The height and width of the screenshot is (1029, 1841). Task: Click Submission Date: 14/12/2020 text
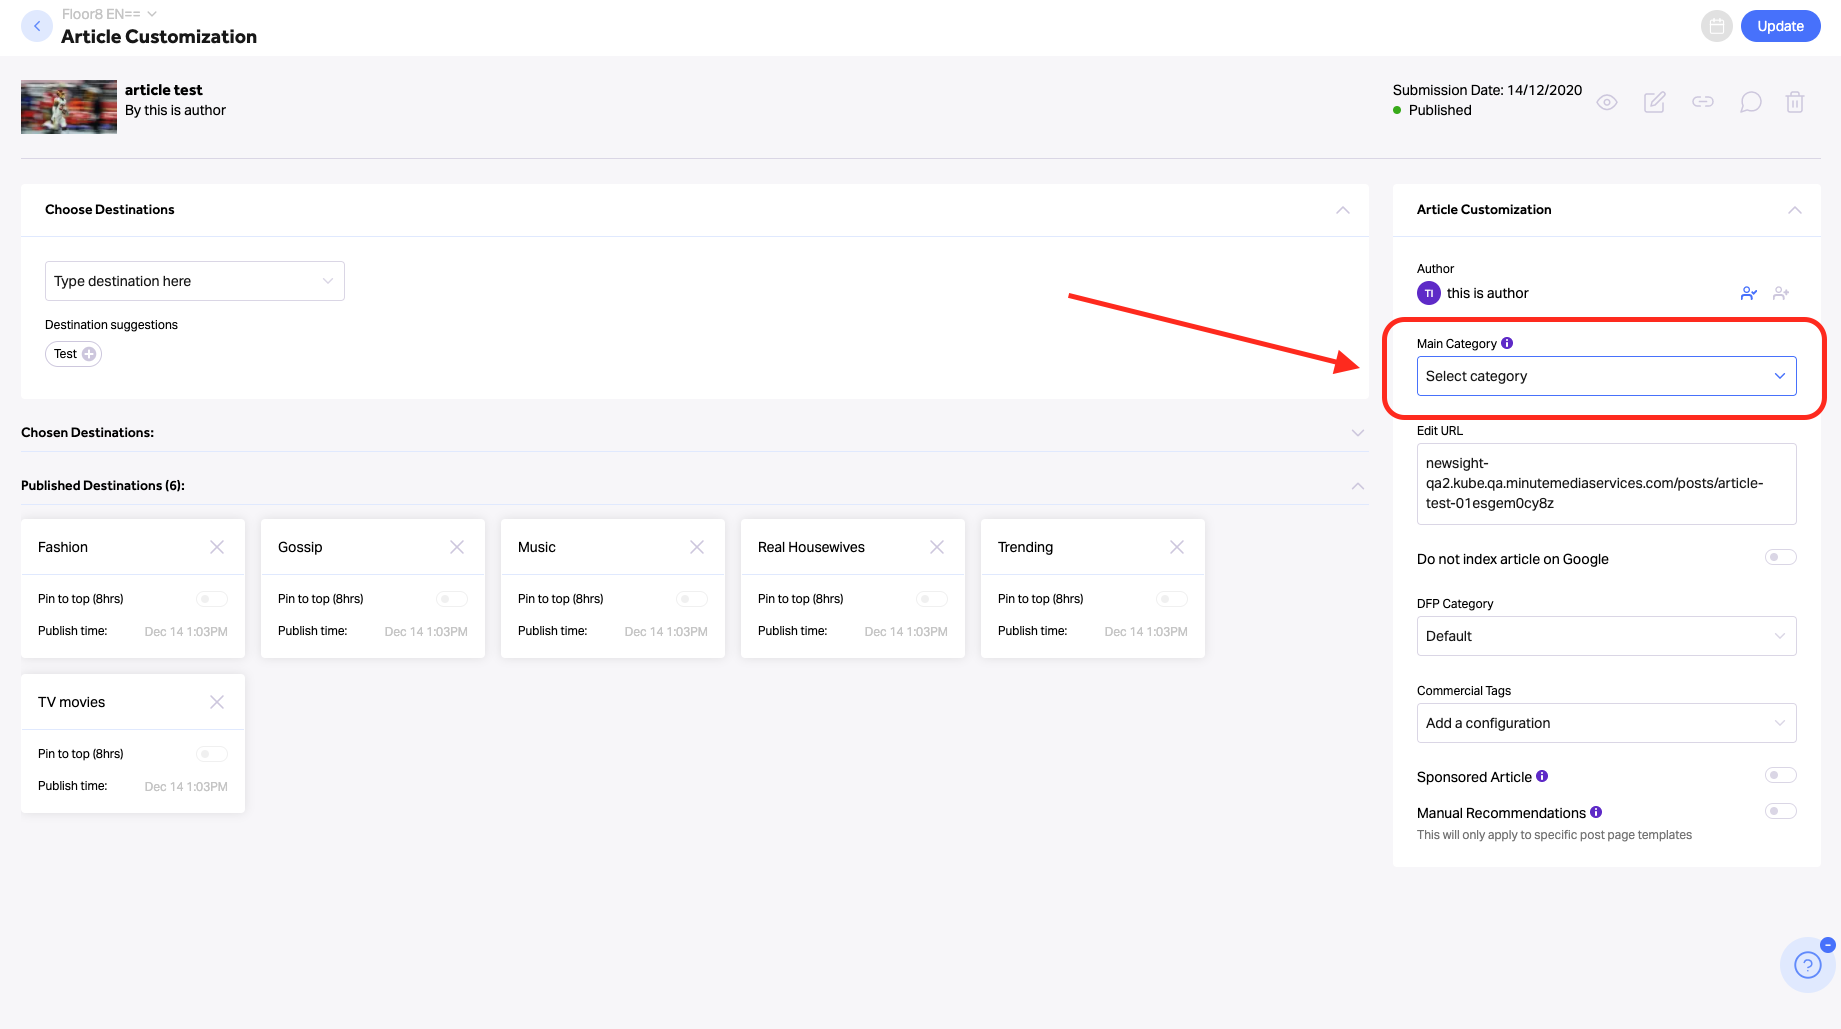click(1487, 90)
